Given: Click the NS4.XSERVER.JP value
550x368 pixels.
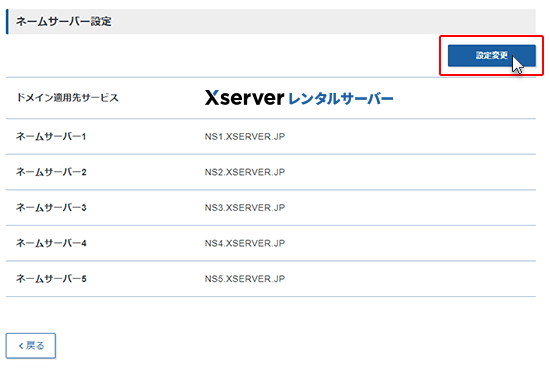Looking at the screenshot, I should pyautogui.click(x=245, y=243).
